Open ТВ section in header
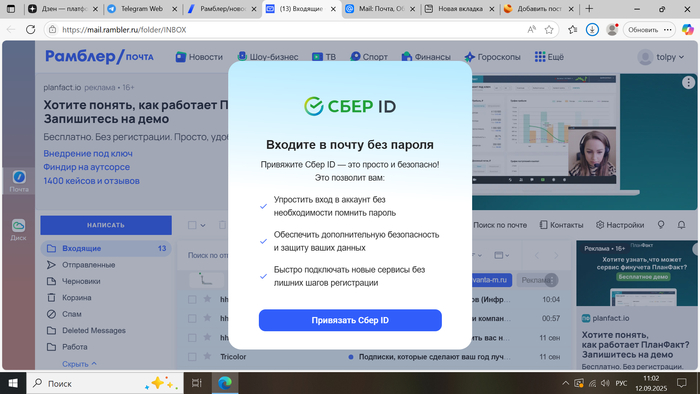 [x=324, y=57]
